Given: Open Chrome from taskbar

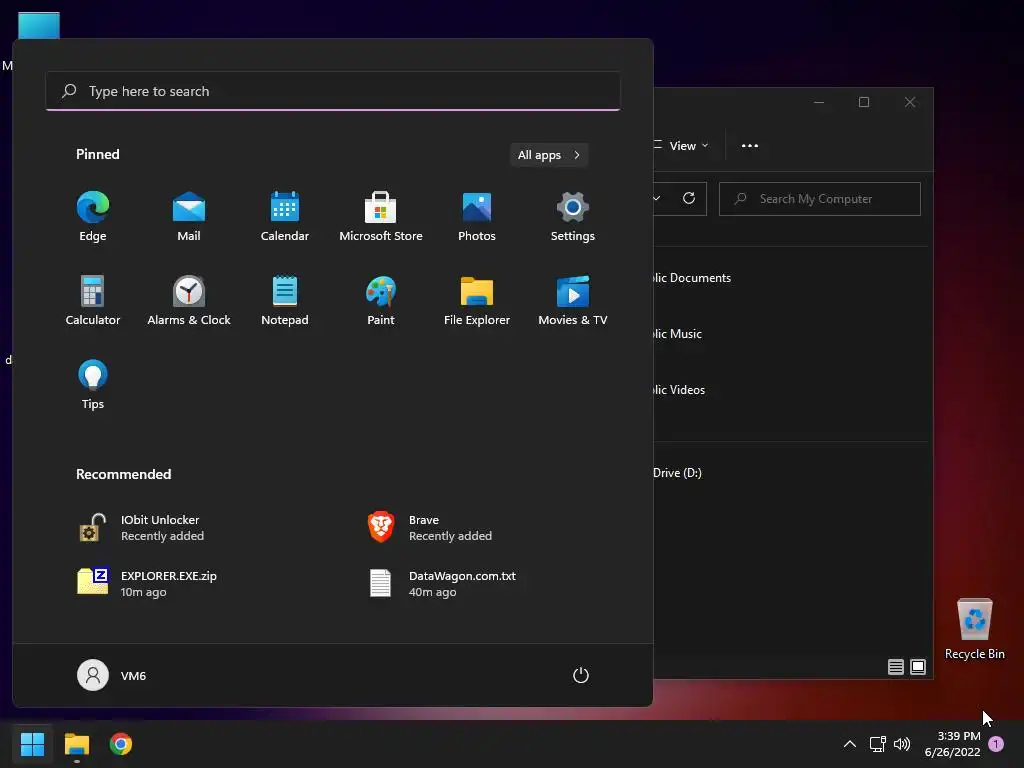Looking at the screenshot, I should [121, 744].
